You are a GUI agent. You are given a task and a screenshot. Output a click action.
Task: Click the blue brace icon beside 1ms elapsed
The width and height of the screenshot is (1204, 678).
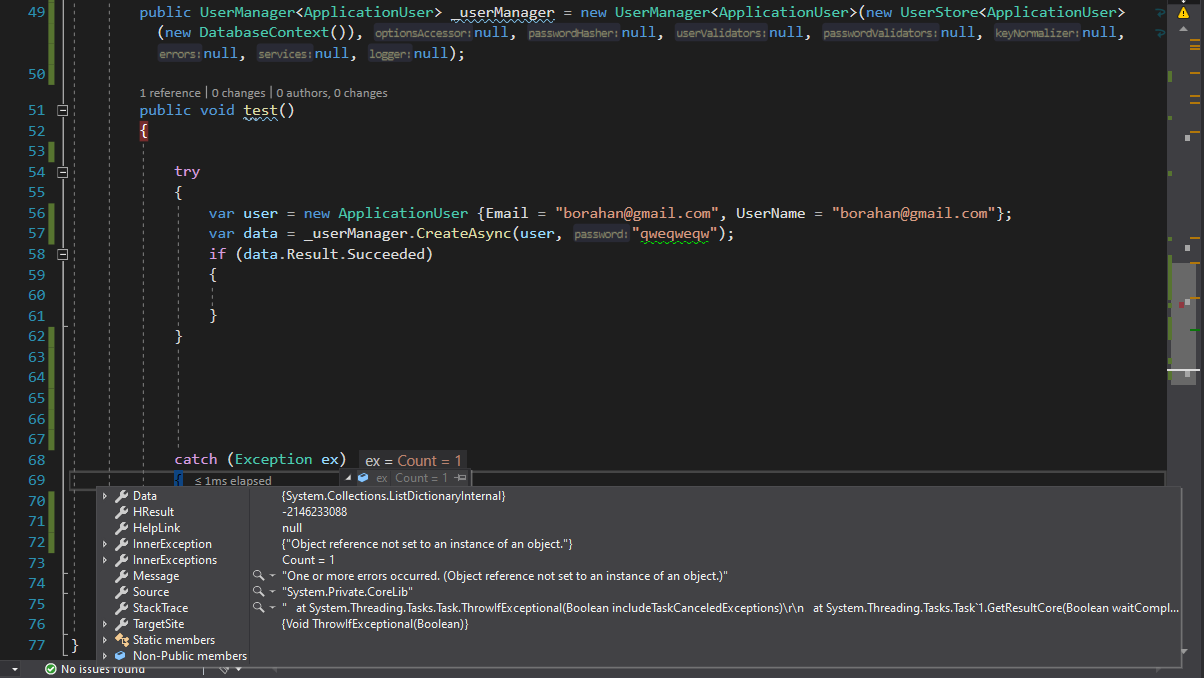pyautogui.click(x=178, y=480)
